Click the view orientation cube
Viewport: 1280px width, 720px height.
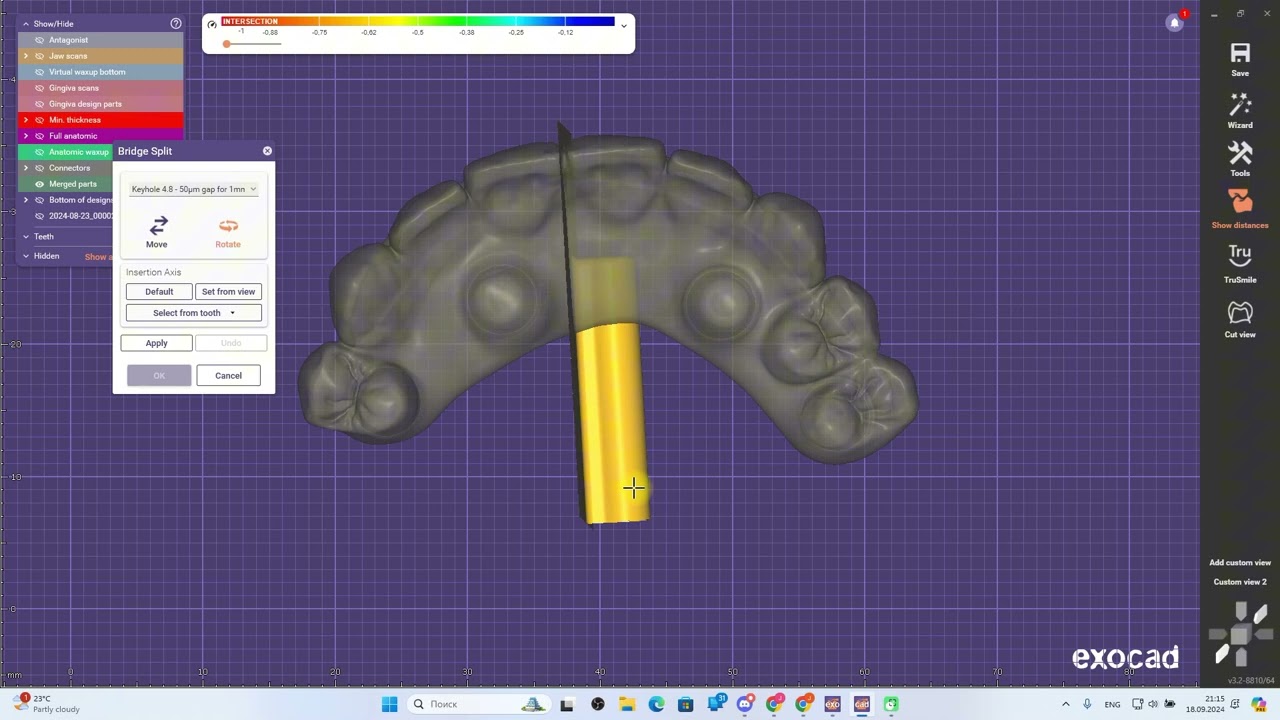point(1240,634)
